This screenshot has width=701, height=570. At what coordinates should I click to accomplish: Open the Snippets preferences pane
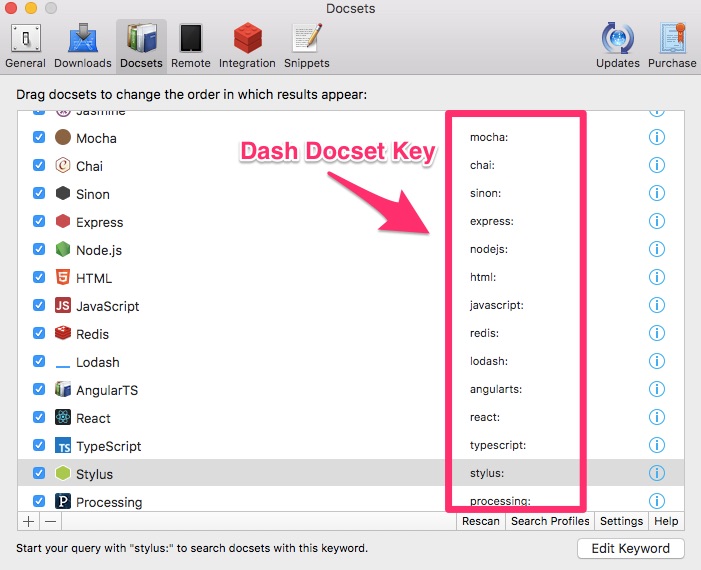click(307, 46)
